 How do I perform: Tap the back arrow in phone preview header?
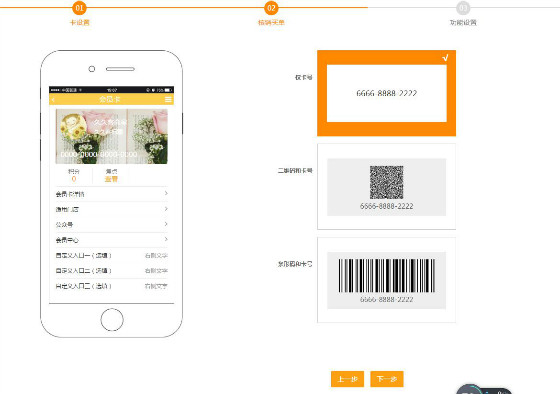[x=54, y=100]
